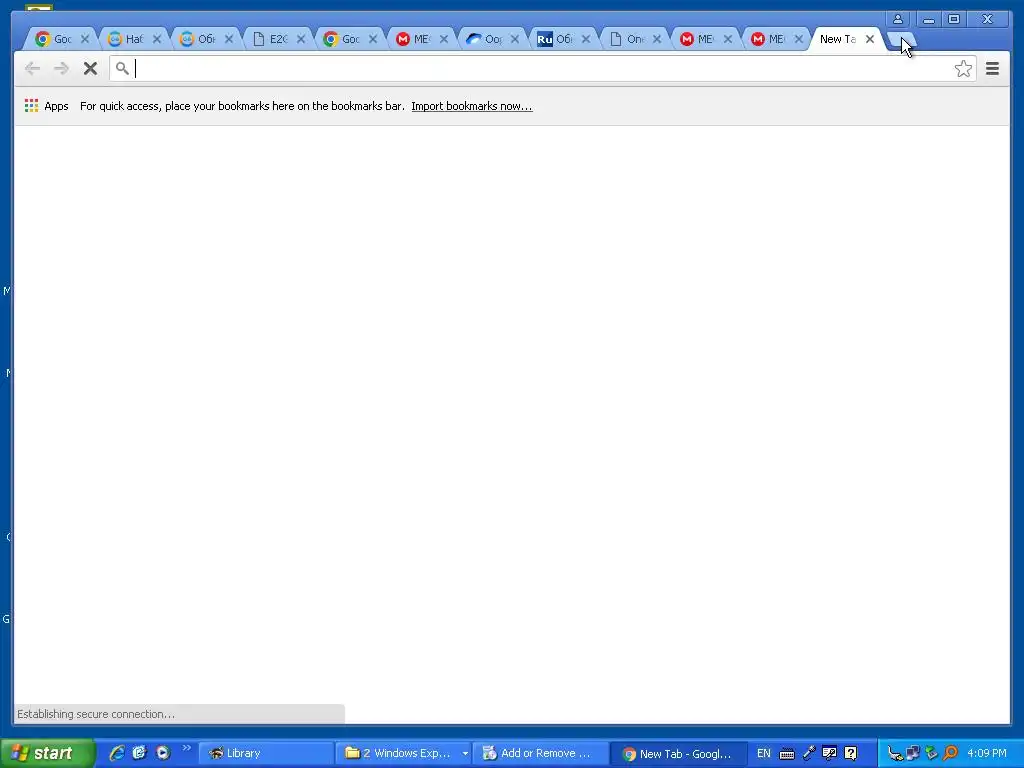Click the language bar help question-mark icon
The height and width of the screenshot is (768, 1024).
(x=850, y=753)
